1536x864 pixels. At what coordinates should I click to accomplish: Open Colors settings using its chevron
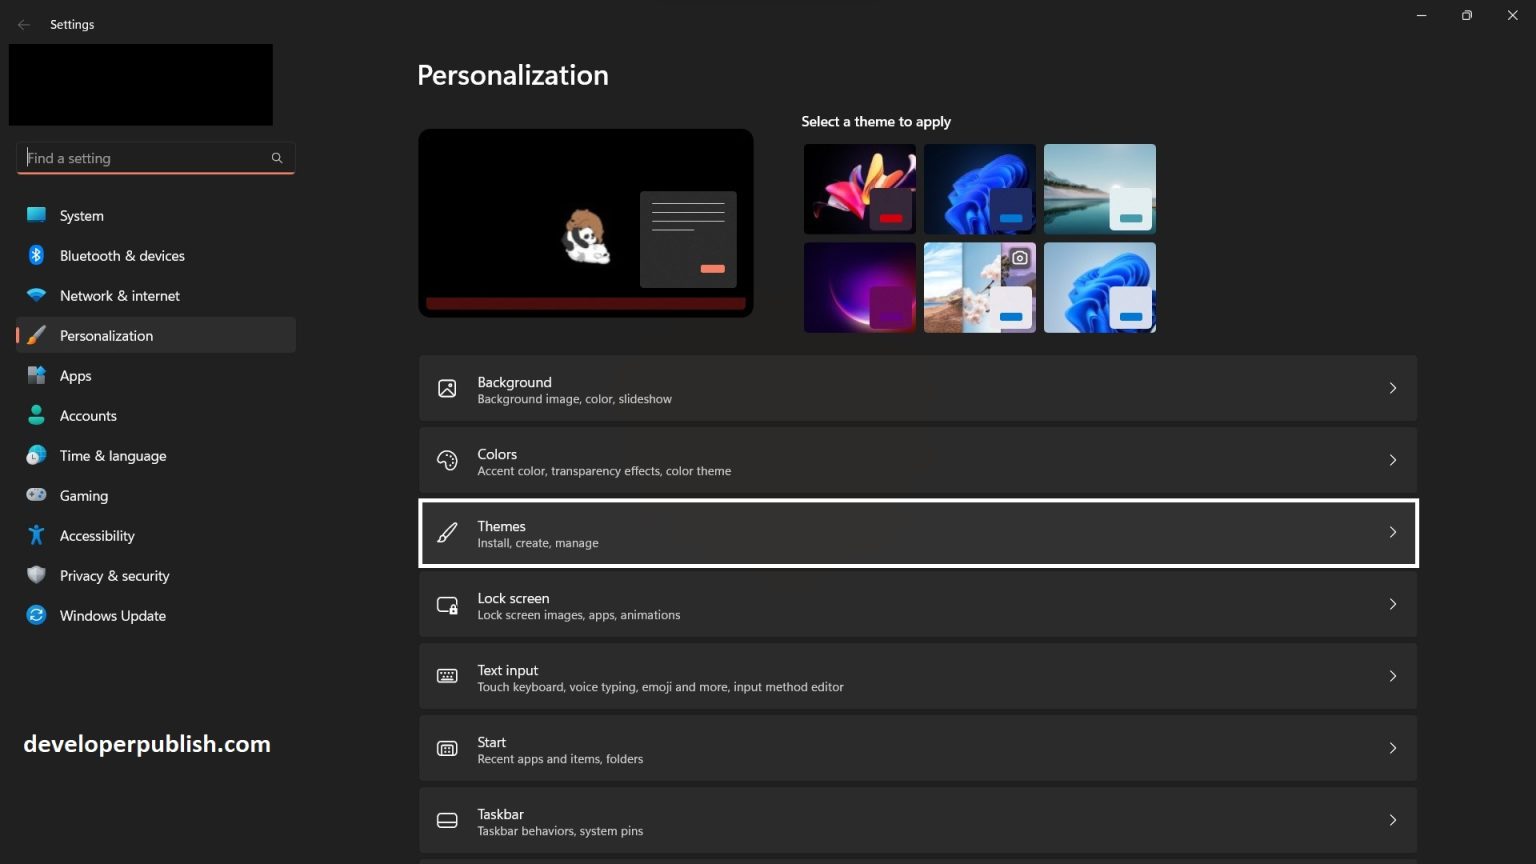[x=1393, y=460]
